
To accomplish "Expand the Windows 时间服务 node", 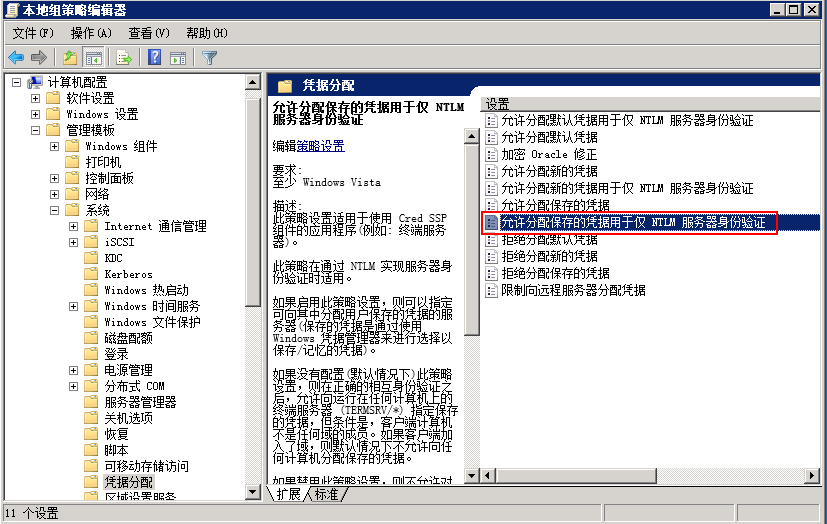I will pos(73,306).
